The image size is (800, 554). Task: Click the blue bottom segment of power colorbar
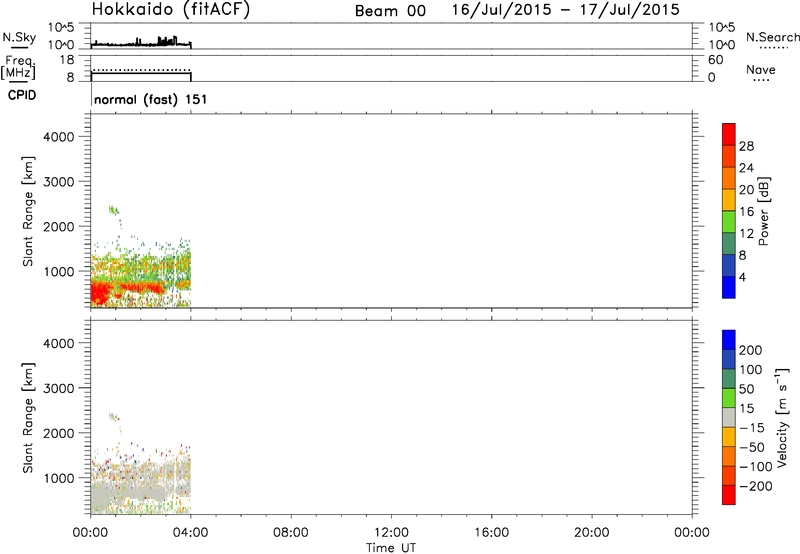(729, 287)
